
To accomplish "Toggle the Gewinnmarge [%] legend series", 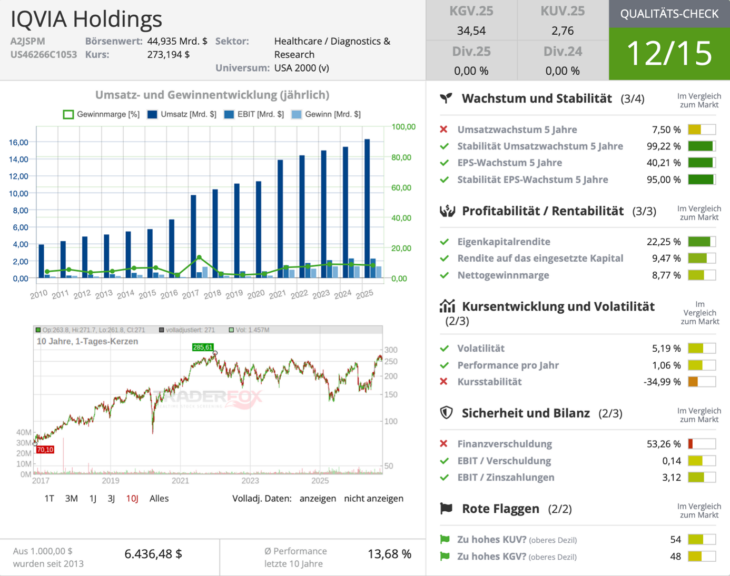I will [101, 114].
